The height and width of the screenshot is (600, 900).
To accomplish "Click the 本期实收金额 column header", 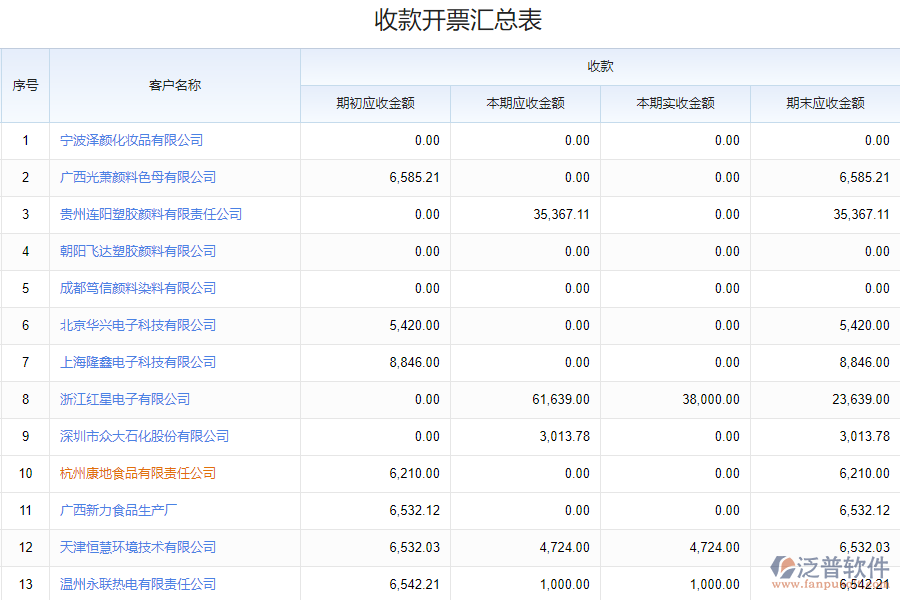I will [675, 103].
